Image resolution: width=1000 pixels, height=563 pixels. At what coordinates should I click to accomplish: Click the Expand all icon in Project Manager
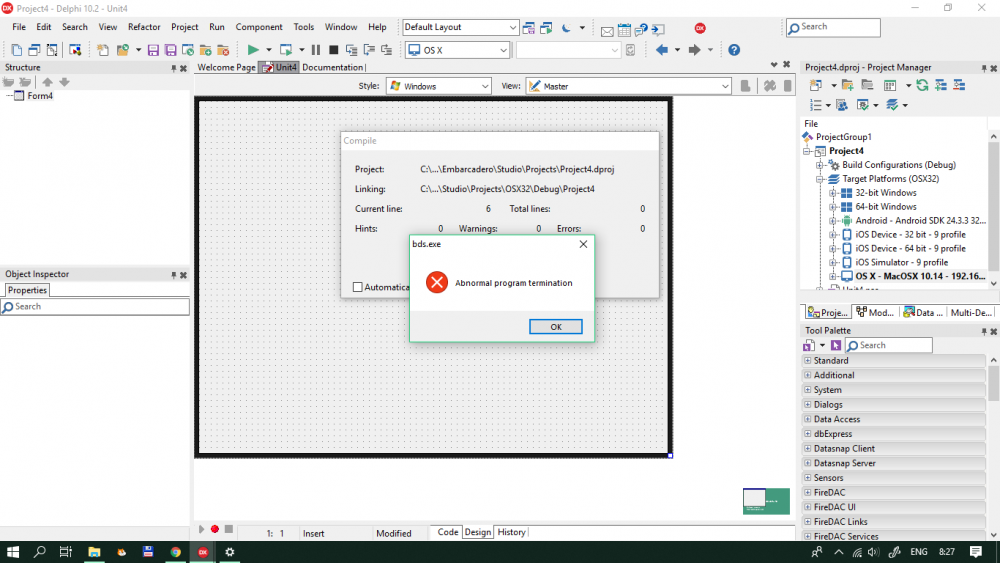point(941,85)
